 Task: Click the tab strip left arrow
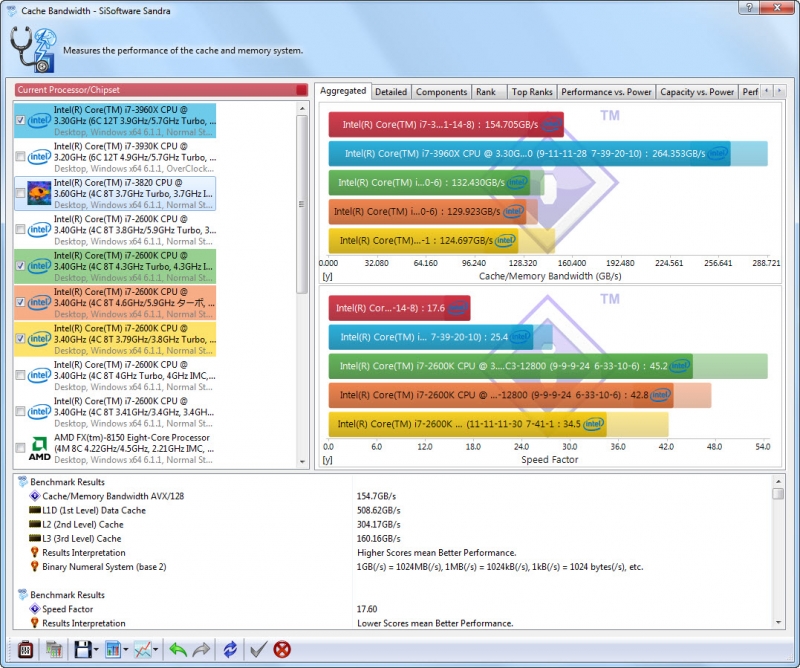click(x=766, y=91)
